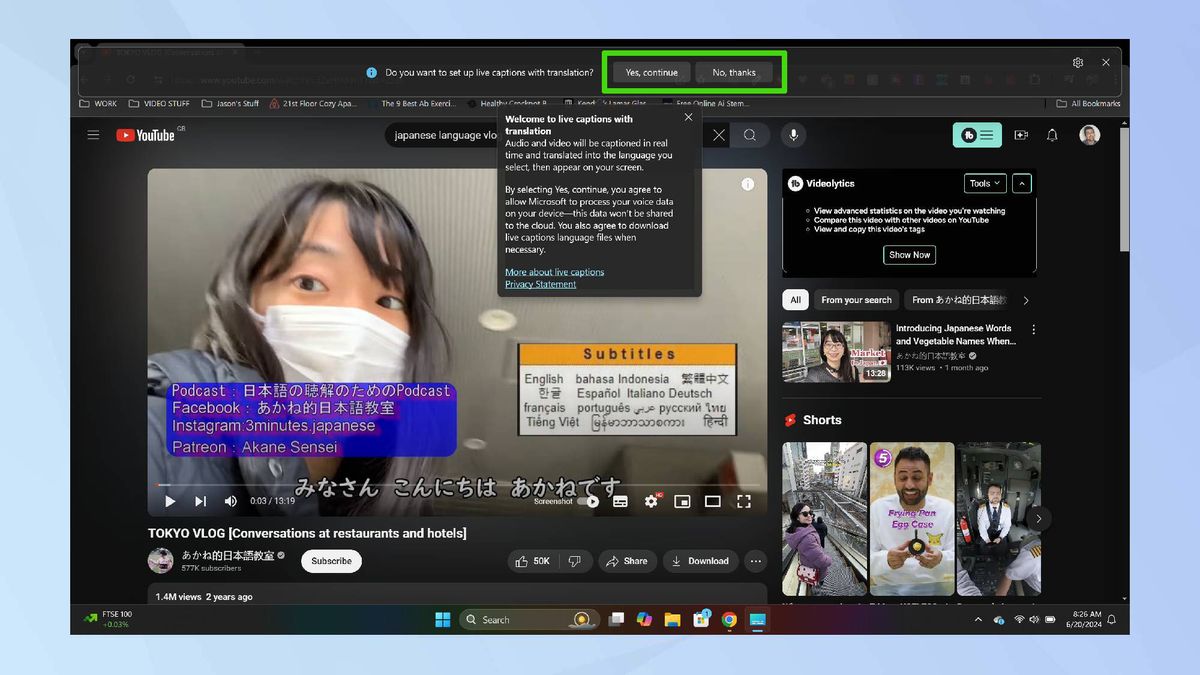Start voice search with the microphone icon
Screen dimensions: 1200x675
pyautogui.click(x=793, y=135)
